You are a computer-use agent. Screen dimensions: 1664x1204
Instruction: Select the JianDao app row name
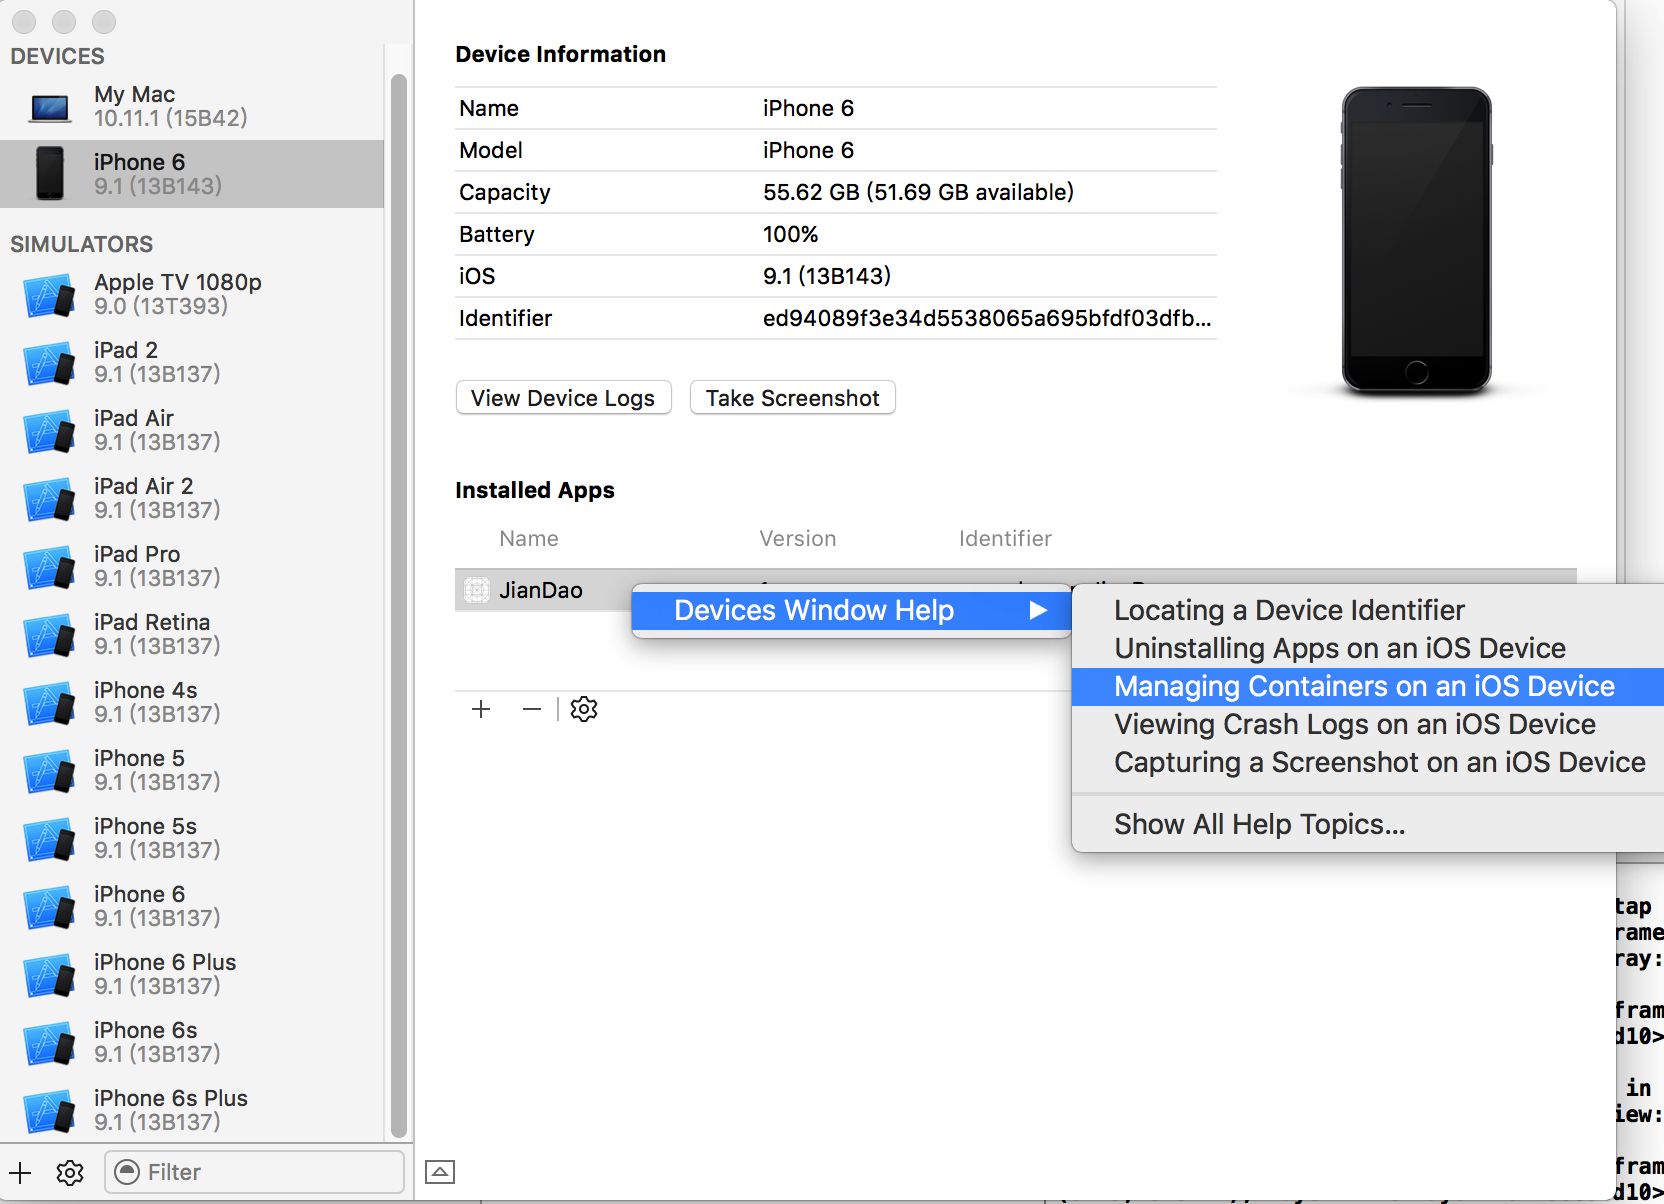[540, 590]
